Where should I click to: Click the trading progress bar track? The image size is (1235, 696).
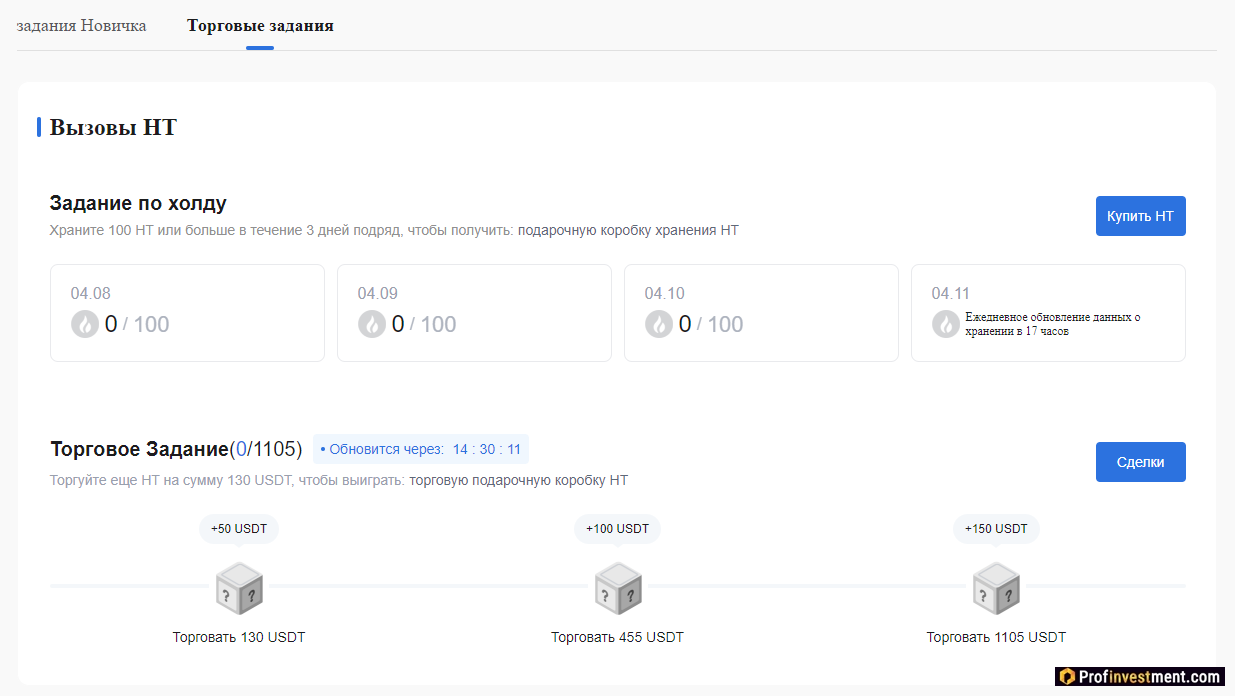618,585
